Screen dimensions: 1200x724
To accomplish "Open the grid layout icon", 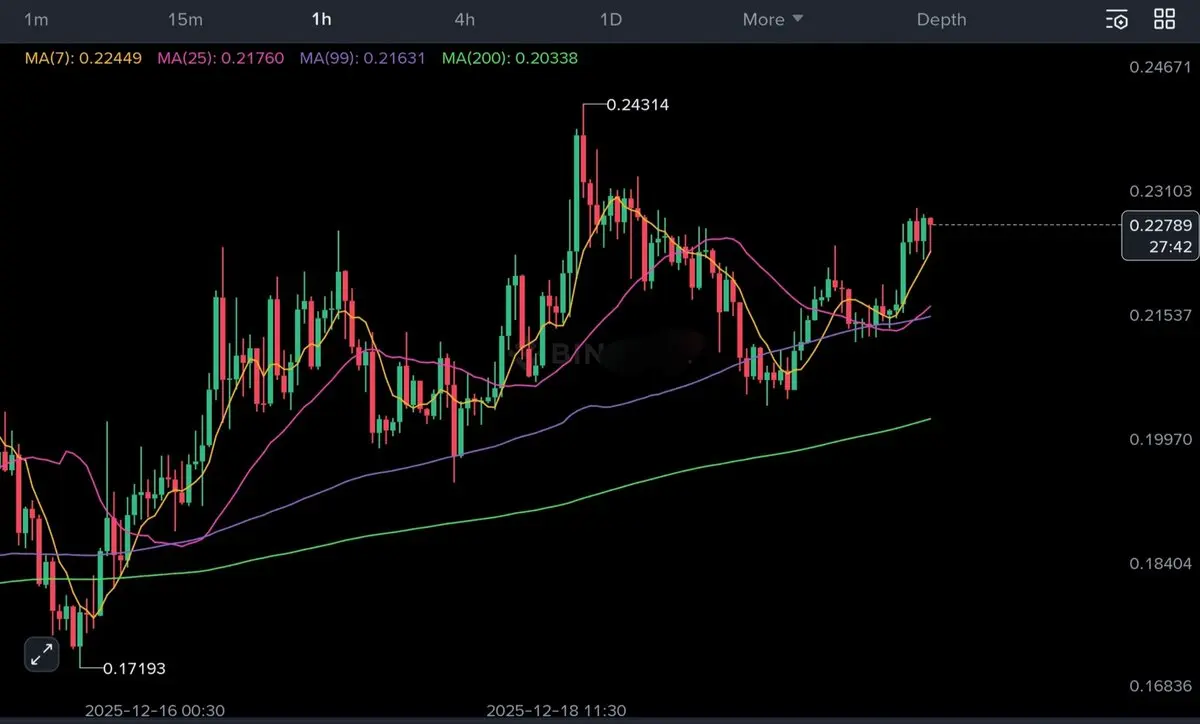I will coord(1165,19).
